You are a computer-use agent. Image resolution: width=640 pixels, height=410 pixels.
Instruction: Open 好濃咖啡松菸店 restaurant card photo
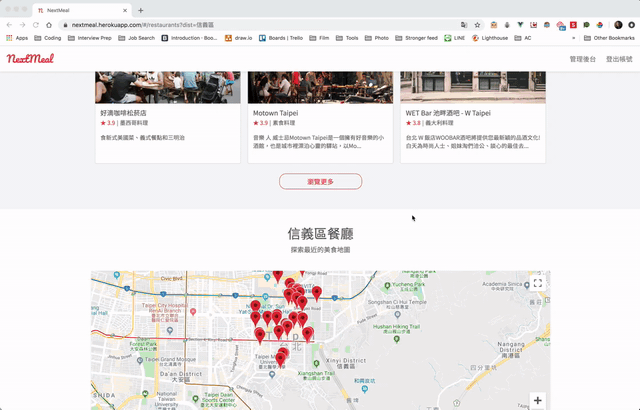click(x=168, y=87)
